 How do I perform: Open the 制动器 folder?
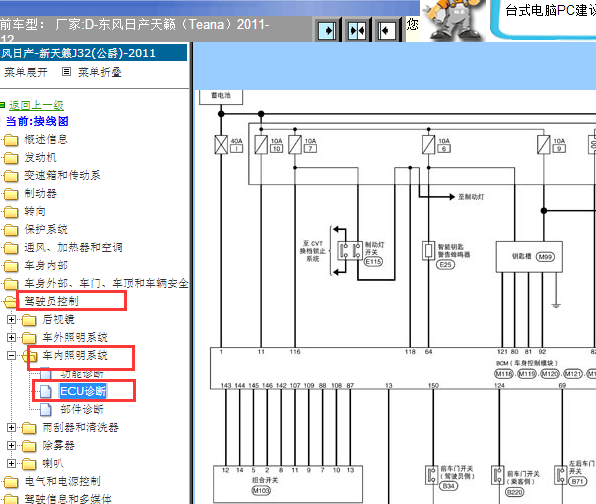click(40, 193)
